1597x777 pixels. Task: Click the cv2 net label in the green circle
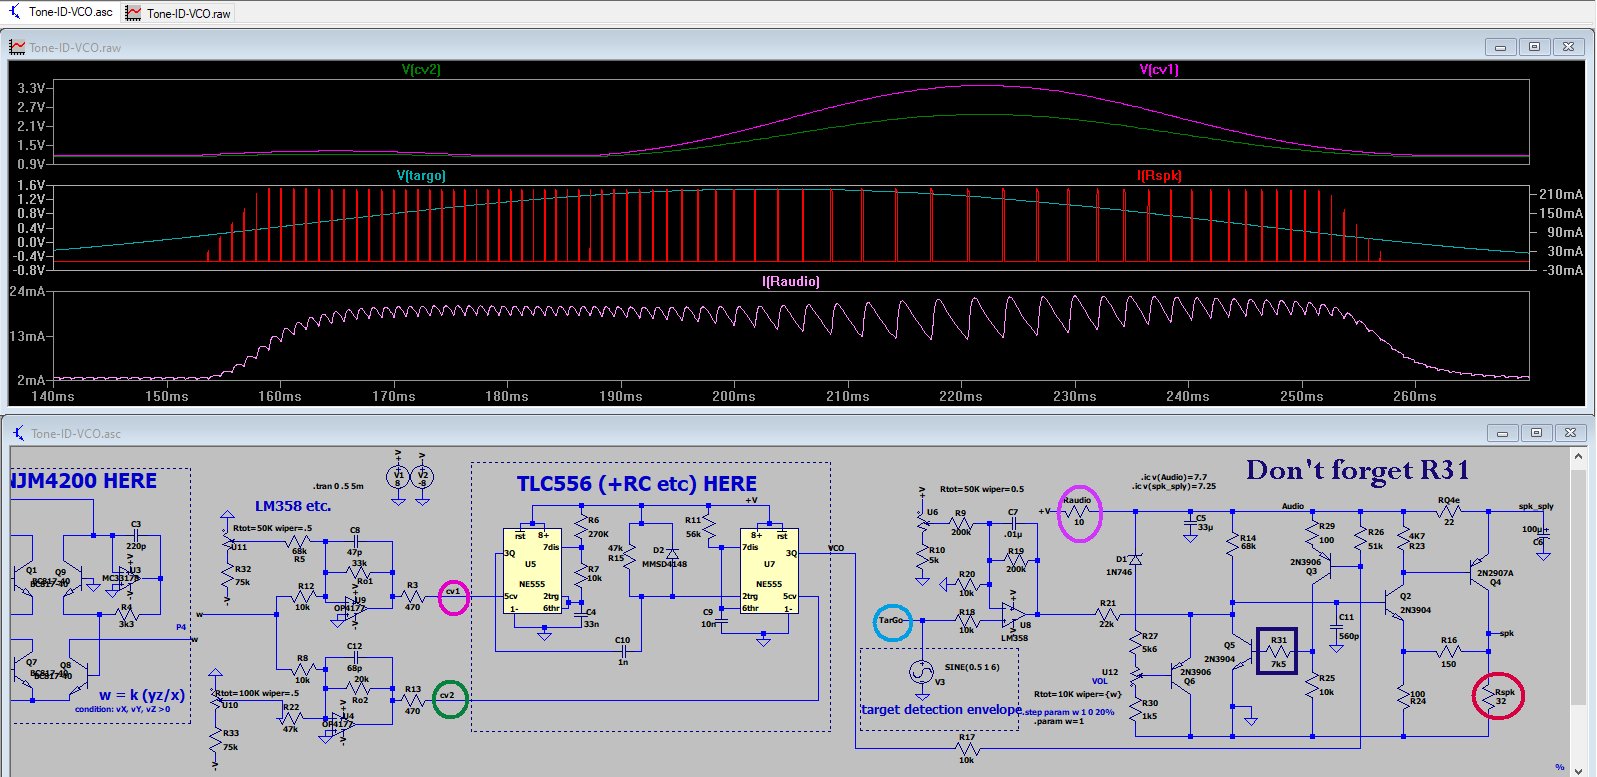[x=449, y=697]
